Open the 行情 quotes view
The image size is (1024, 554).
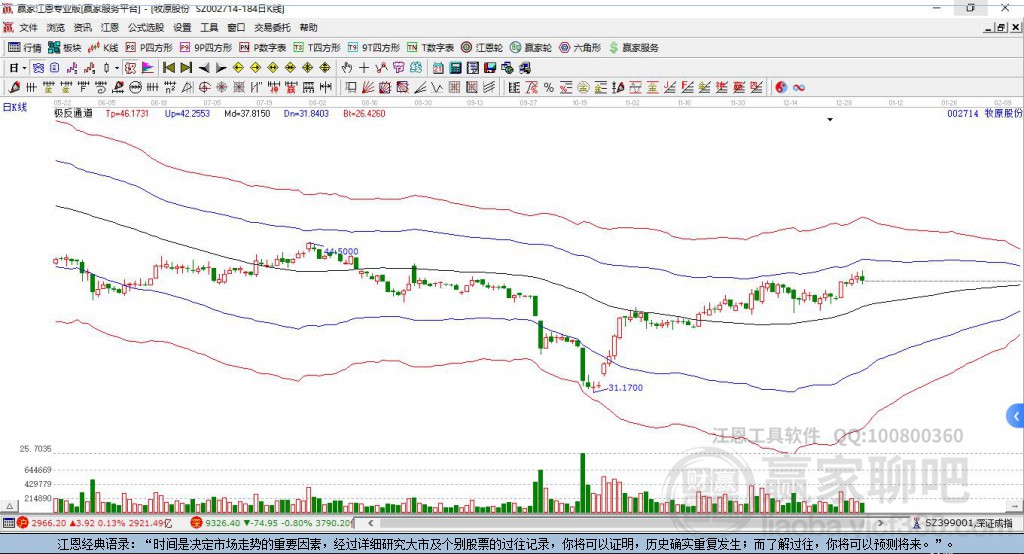25,48
